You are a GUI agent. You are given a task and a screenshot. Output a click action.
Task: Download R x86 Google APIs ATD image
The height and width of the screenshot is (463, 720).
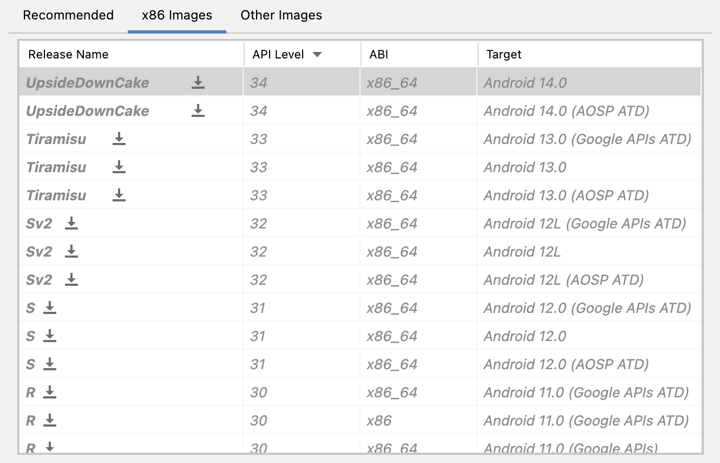click(x=50, y=420)
